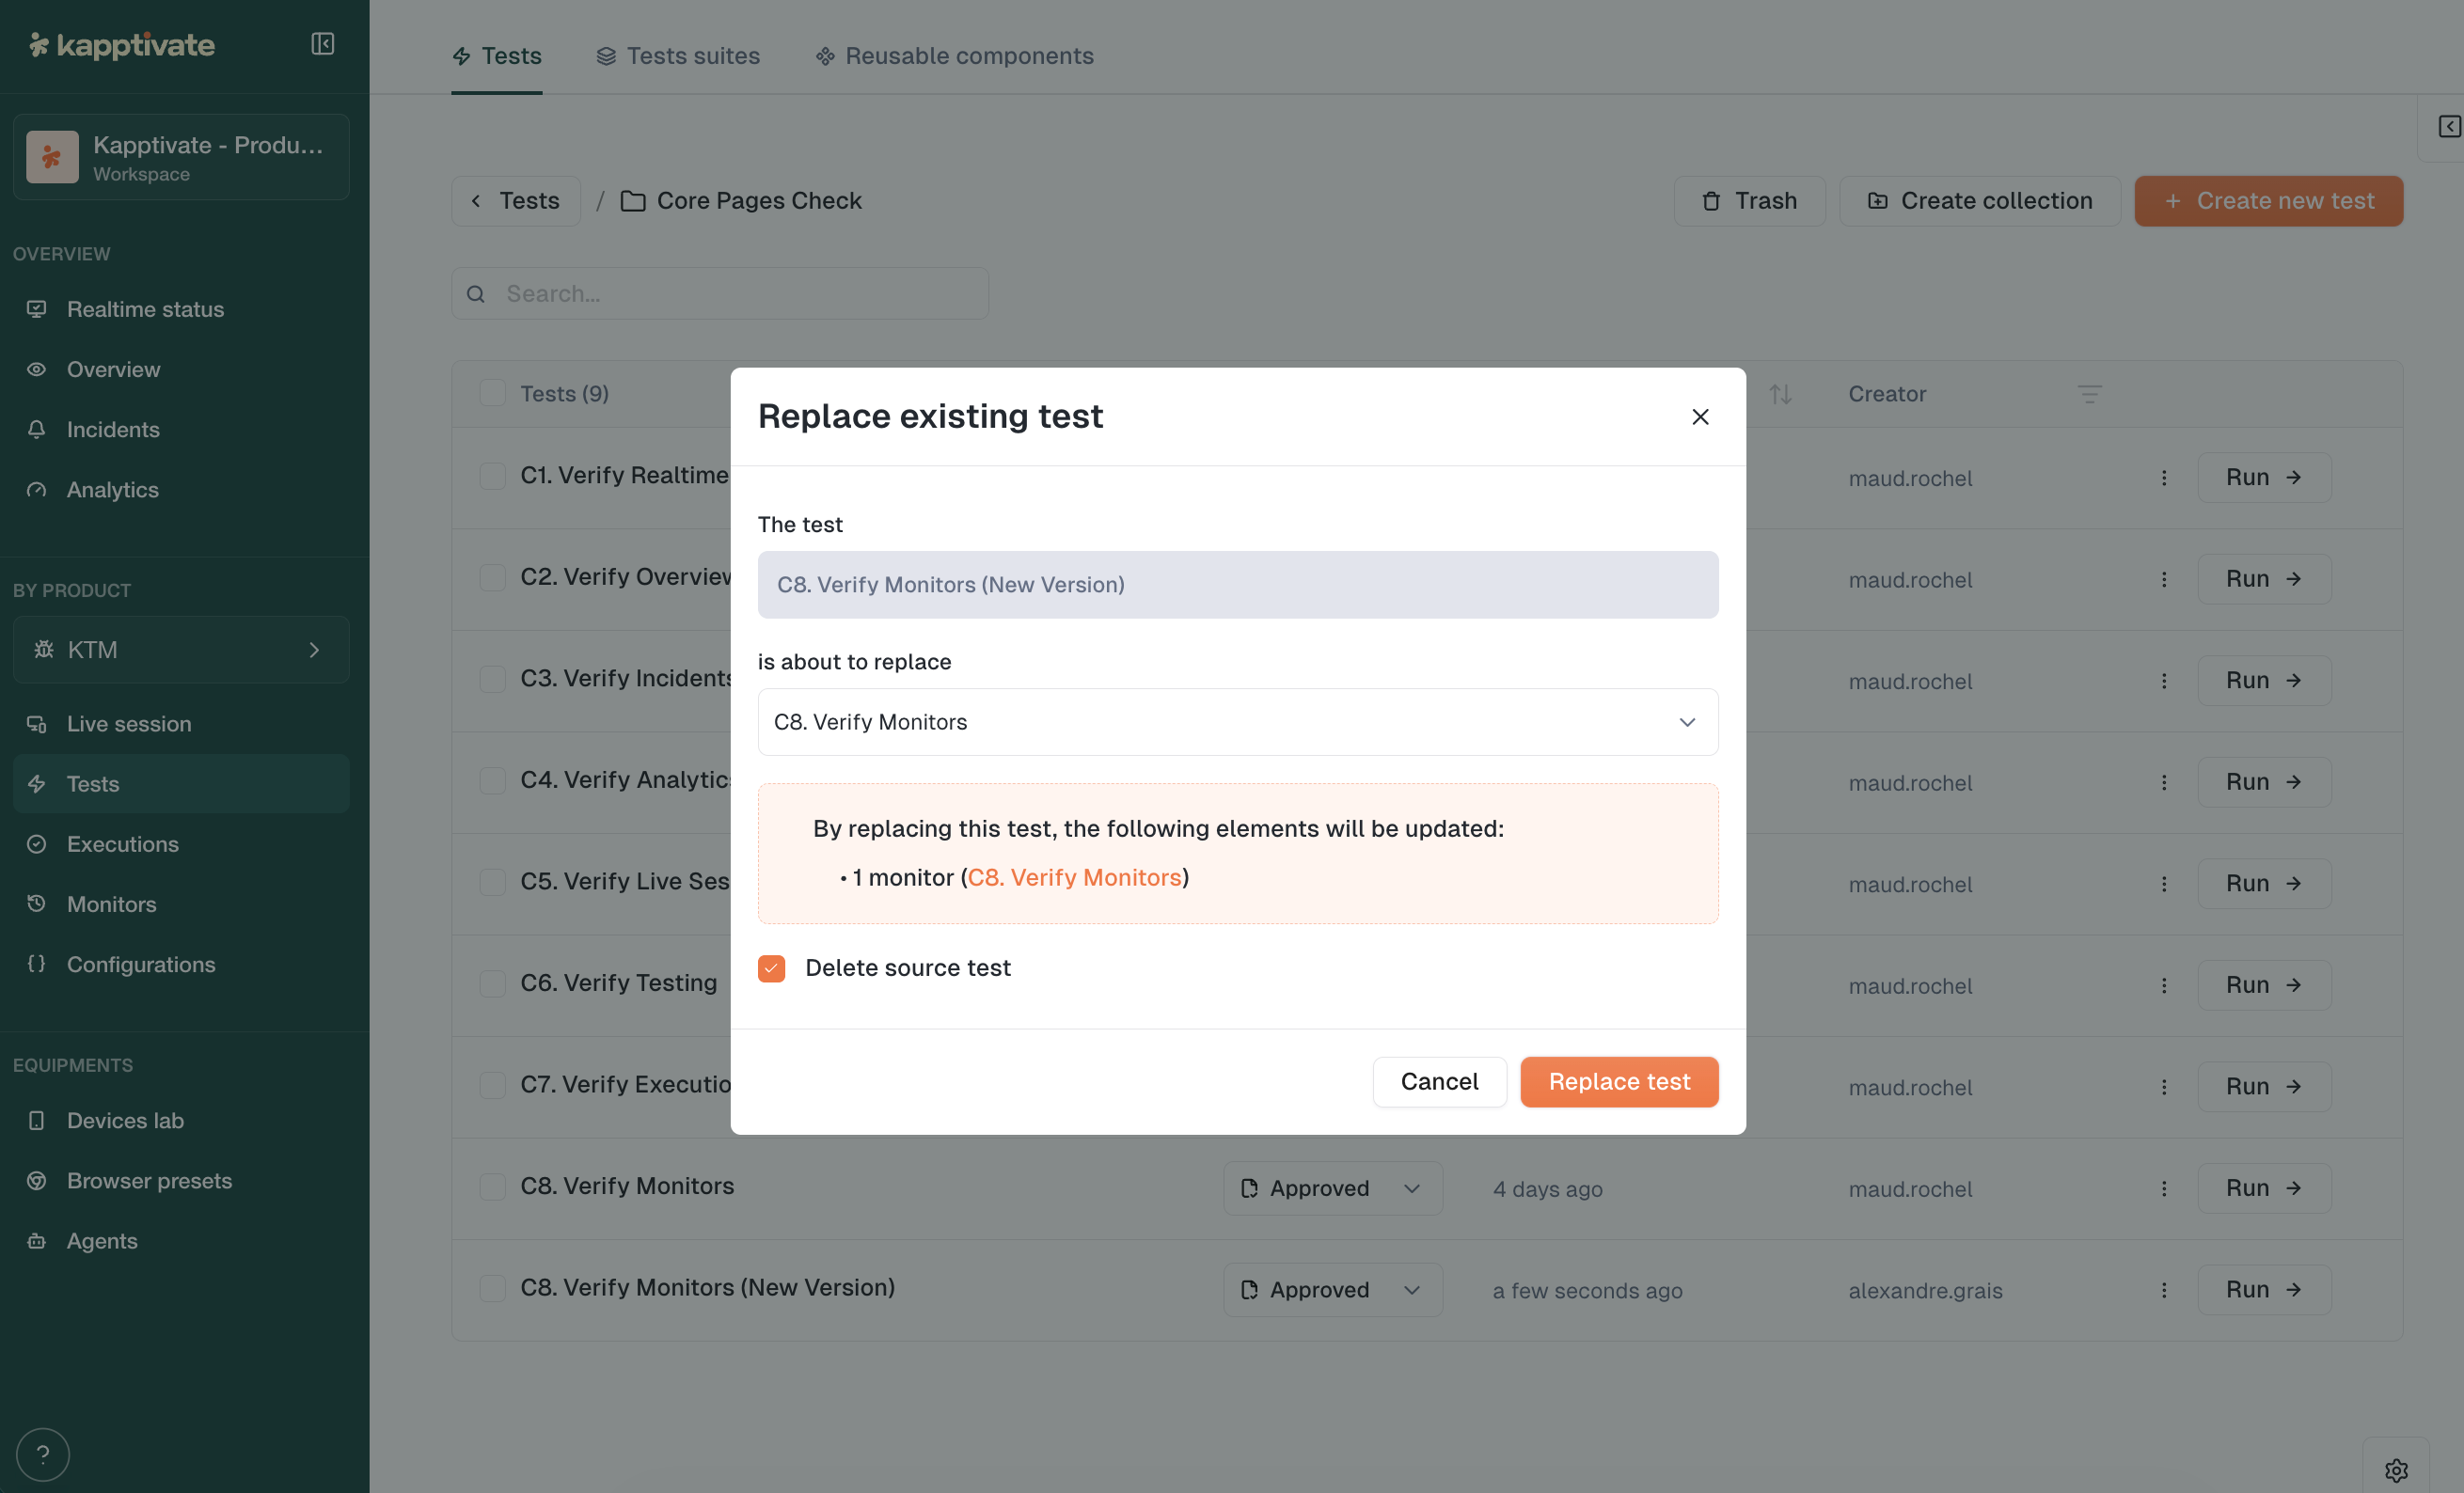Sort the tests table using the sort arrows
Viewport: 2464px width, 1493px height.
point(1780,394)
